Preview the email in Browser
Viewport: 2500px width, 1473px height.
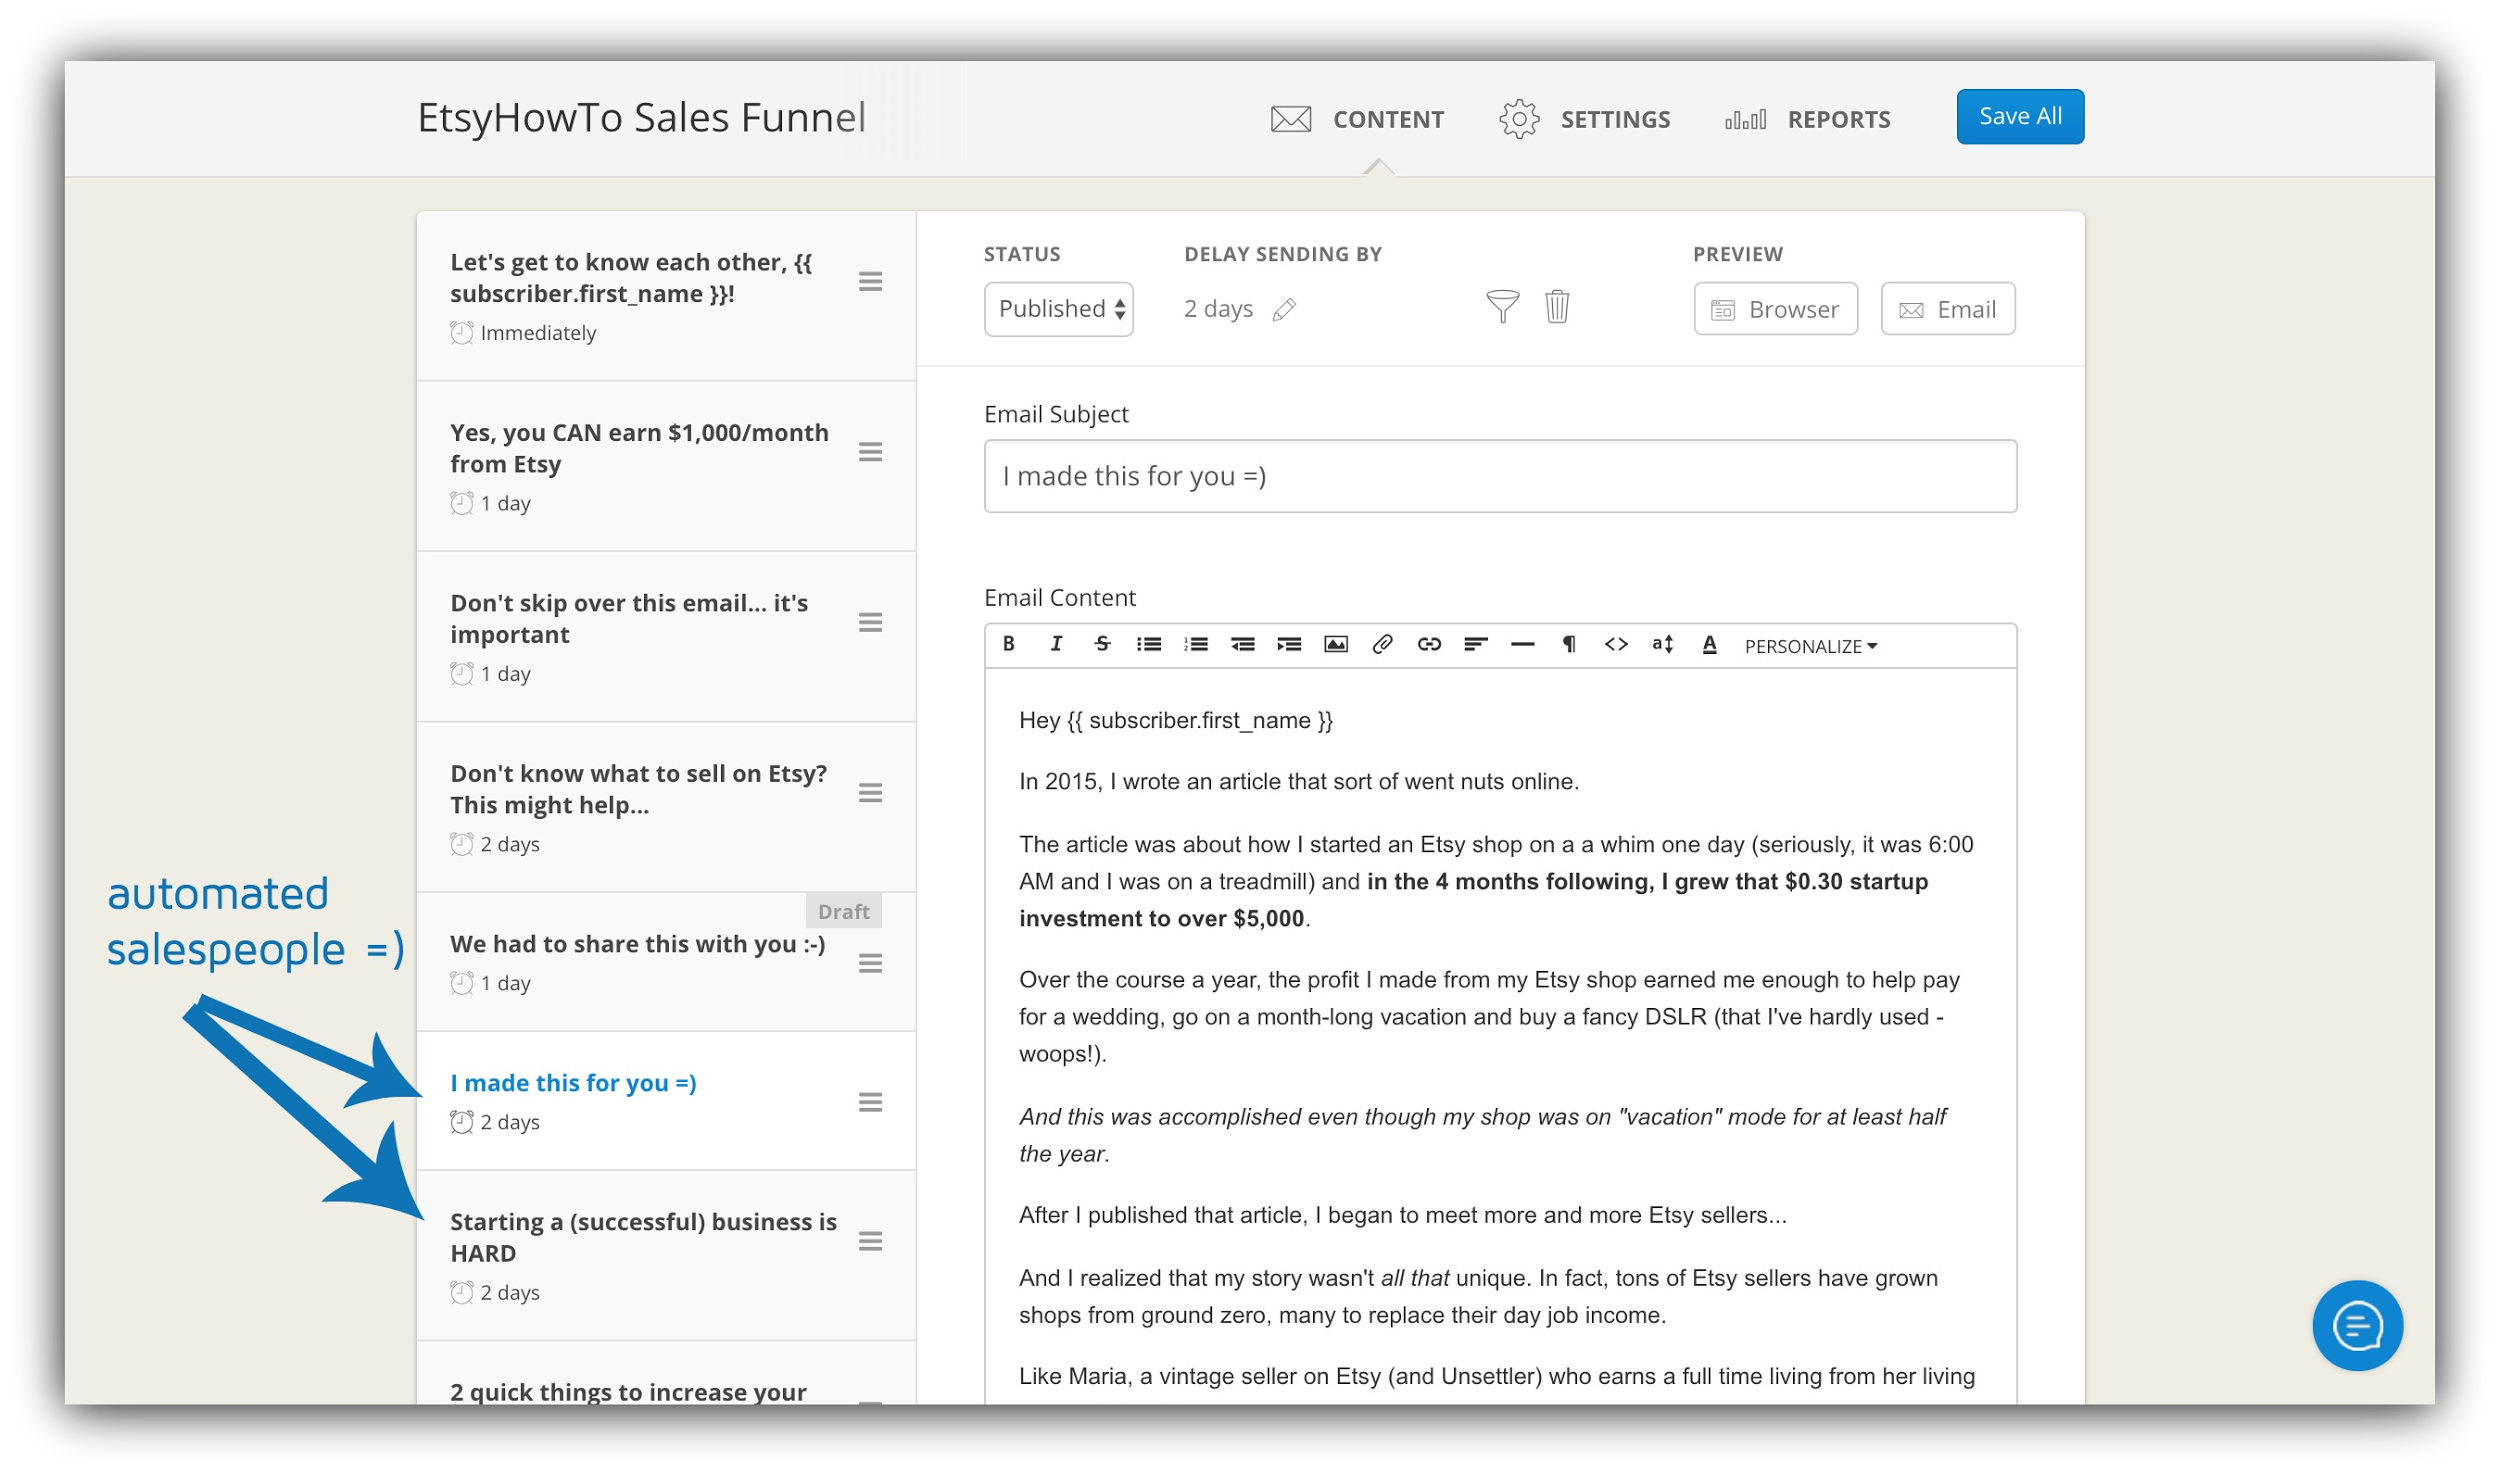click(x=1776, y=309)
